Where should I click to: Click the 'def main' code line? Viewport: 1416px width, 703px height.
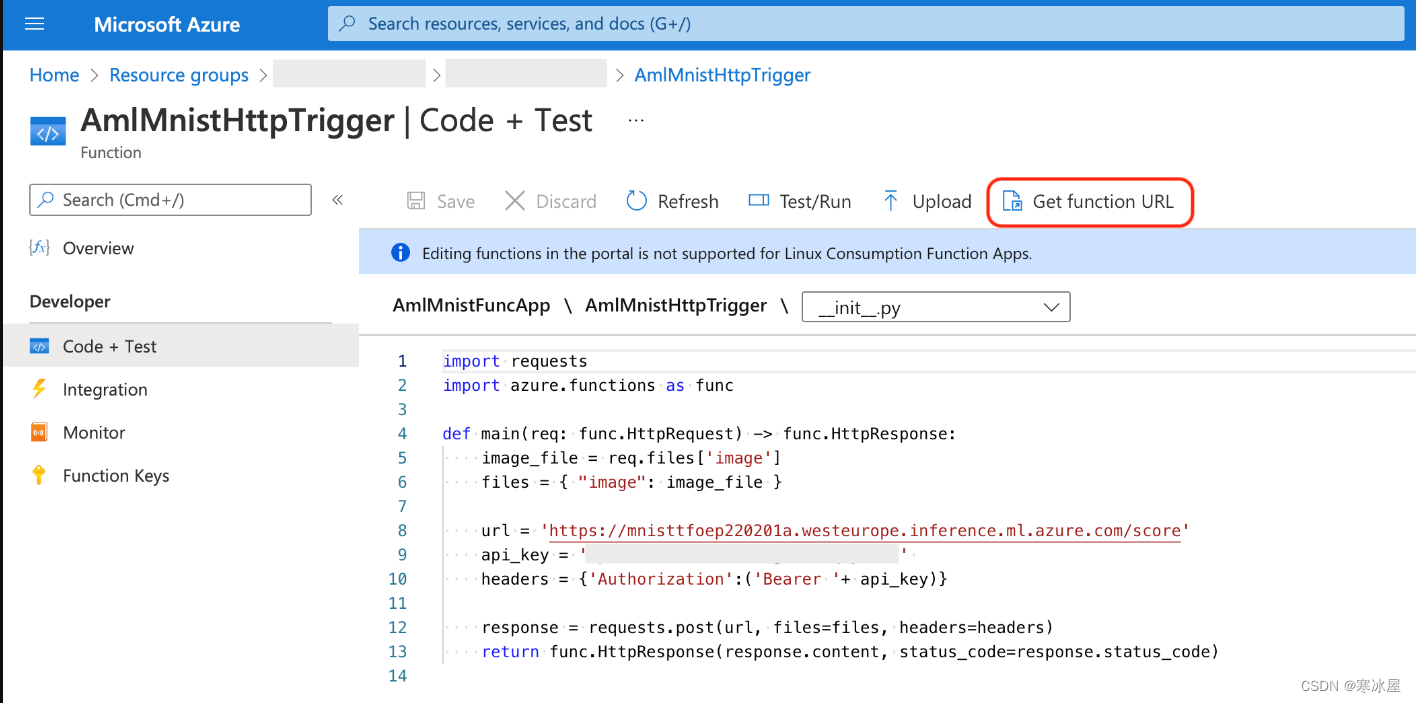pos(700,434)
